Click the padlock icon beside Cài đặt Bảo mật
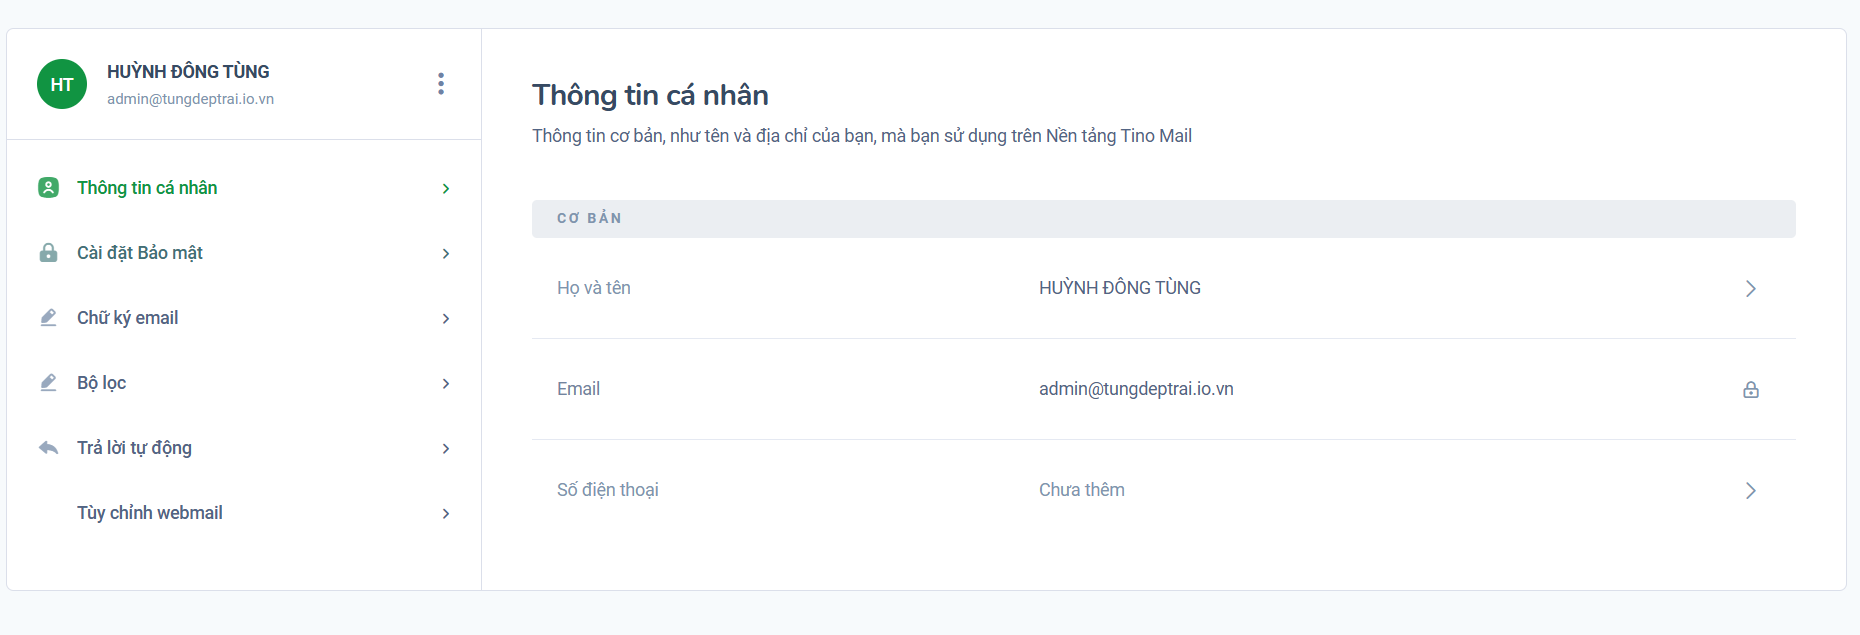The height and width of the screenshot is (635, 1860). click(48, 253)
